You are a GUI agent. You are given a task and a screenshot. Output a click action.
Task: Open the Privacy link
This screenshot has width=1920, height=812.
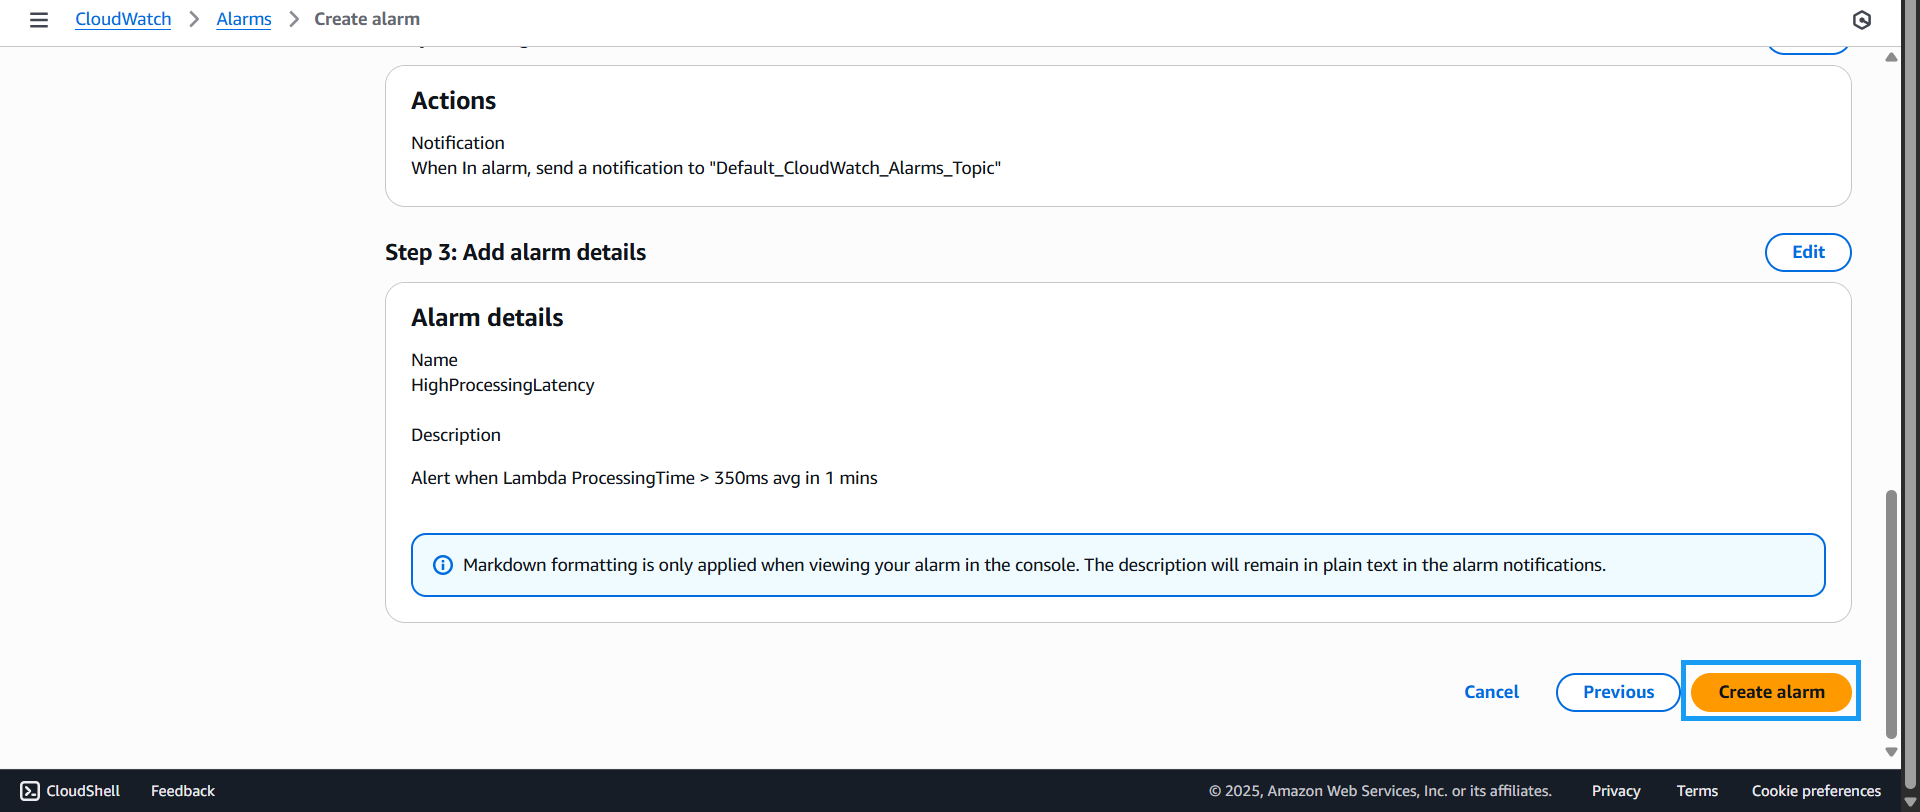(1616, 791)
